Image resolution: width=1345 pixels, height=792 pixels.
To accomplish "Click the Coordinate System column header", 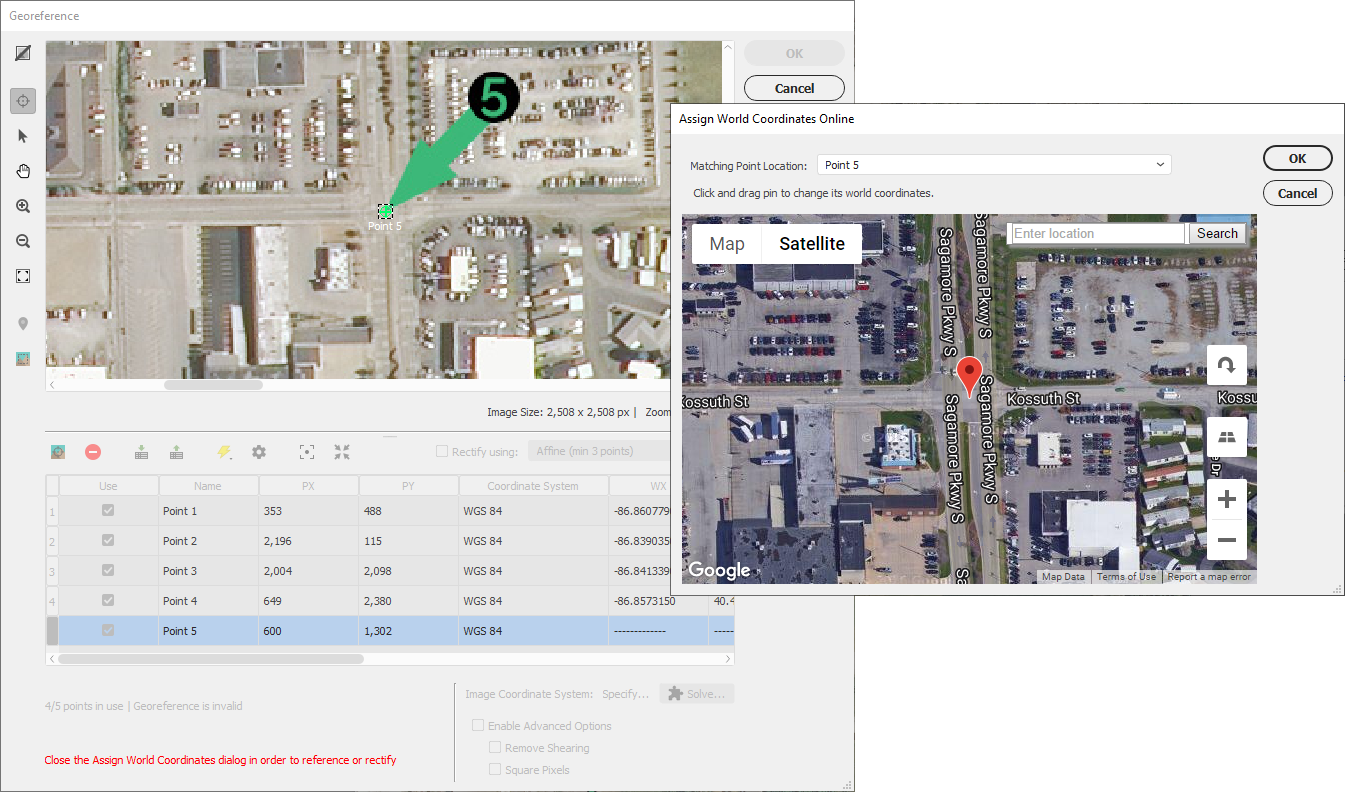I will pos(533,486).
